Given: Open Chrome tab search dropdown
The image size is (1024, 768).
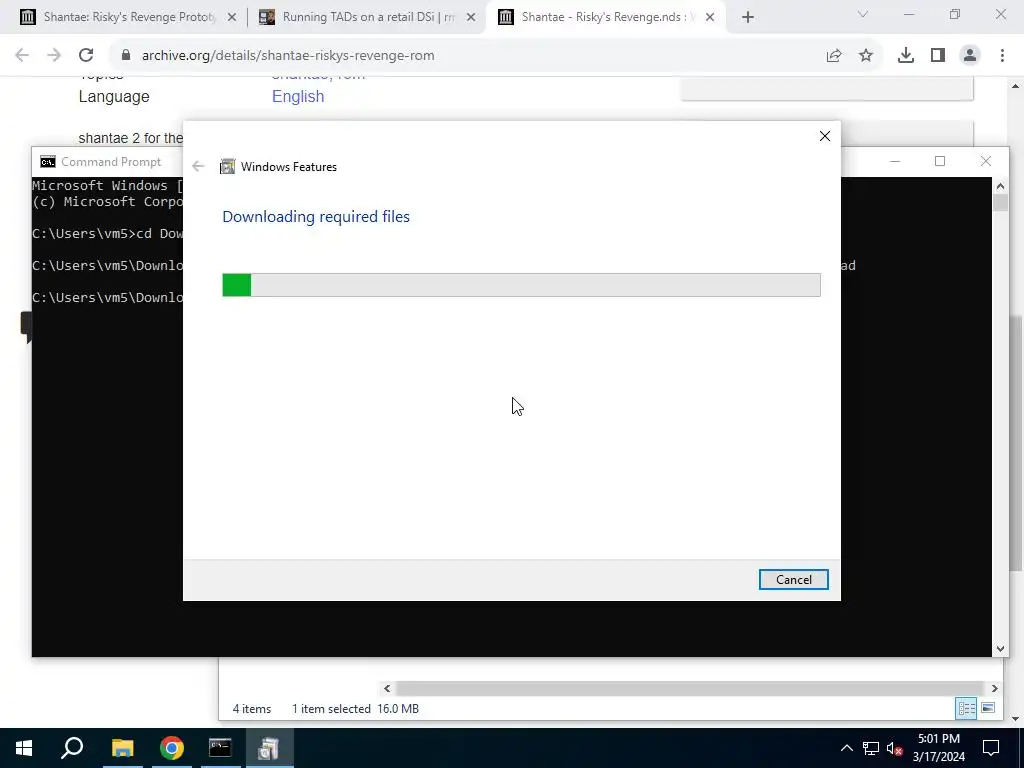Looking at the screenshot, I should 863,14.
